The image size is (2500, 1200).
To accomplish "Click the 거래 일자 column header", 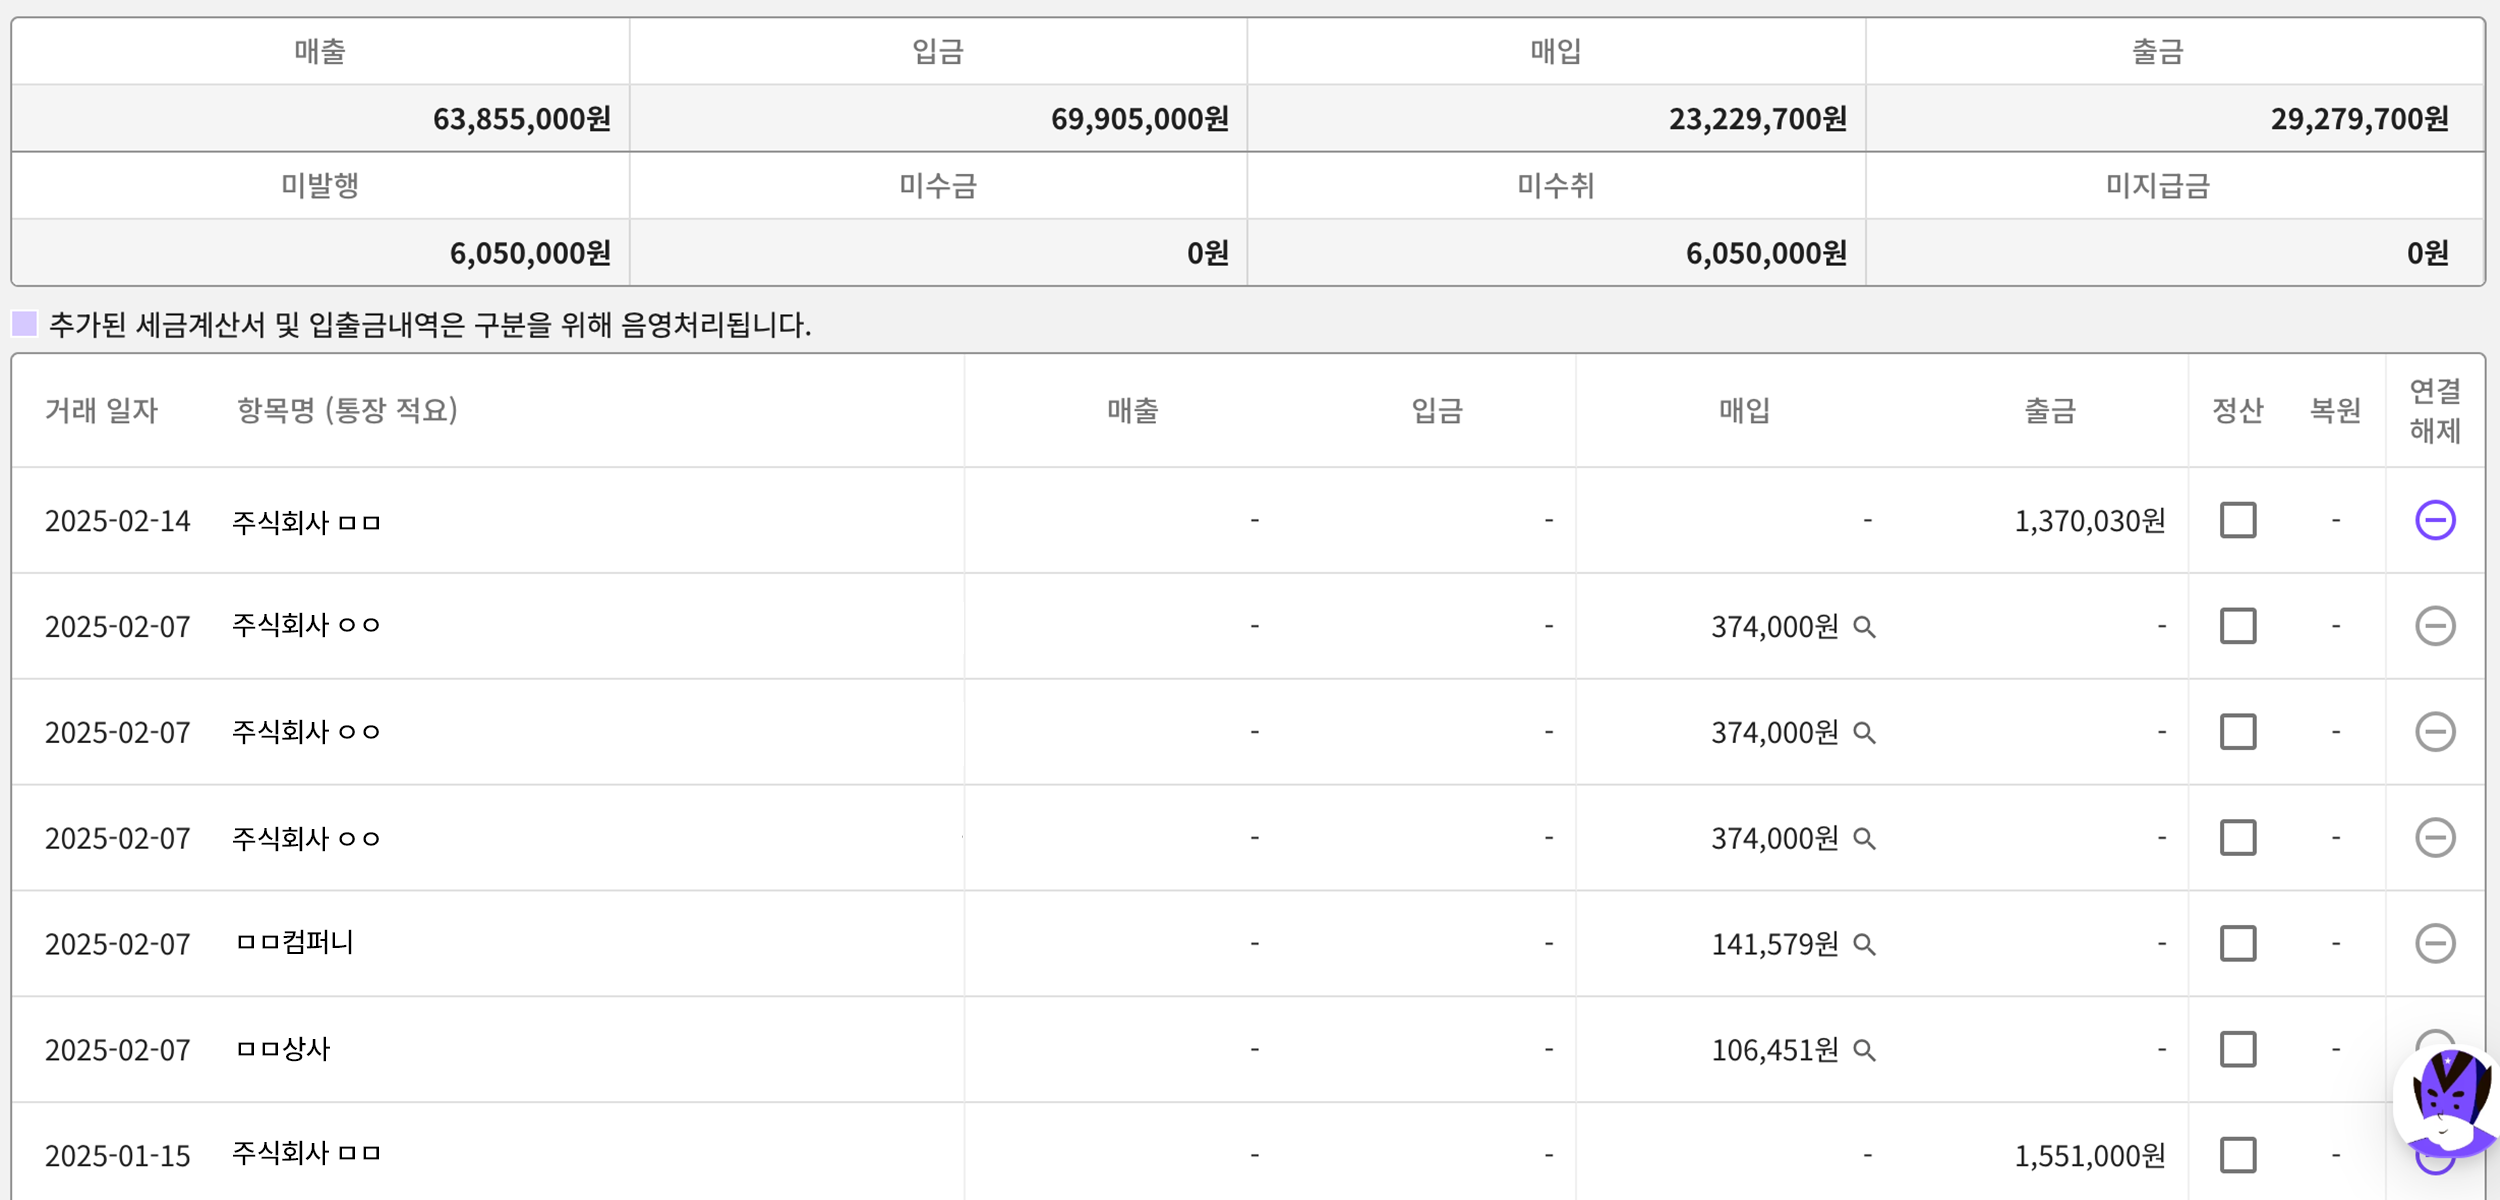I will pyautogui.click(x=101, y=410).
